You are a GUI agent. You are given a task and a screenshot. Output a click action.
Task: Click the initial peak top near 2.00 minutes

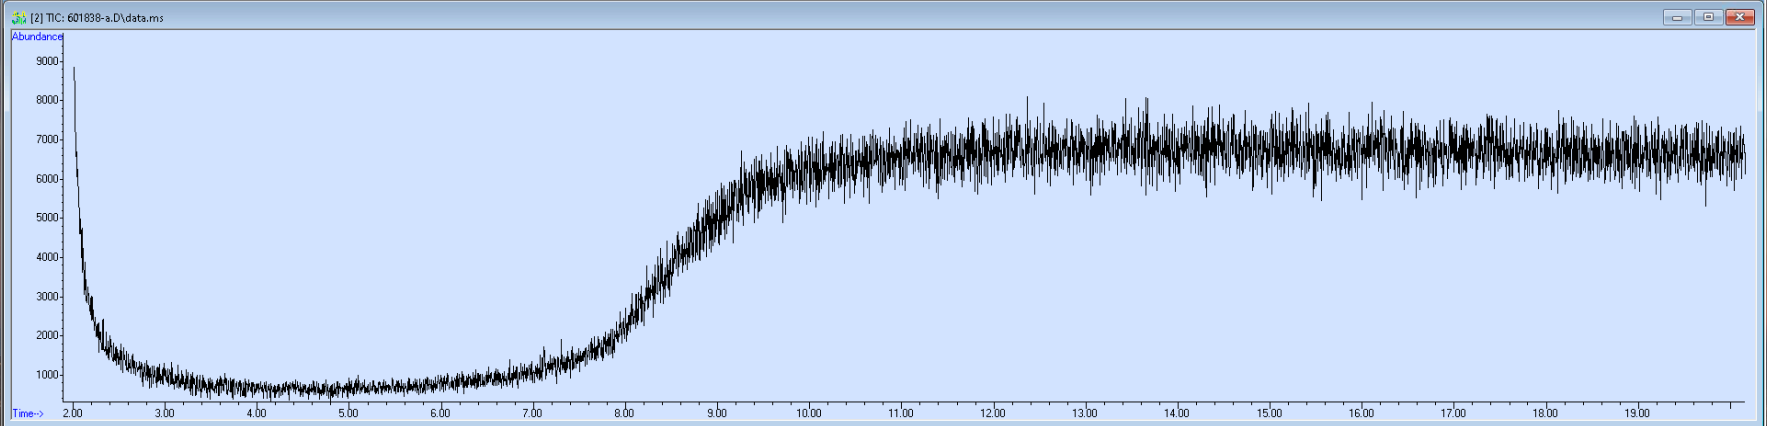click(74, 69)
